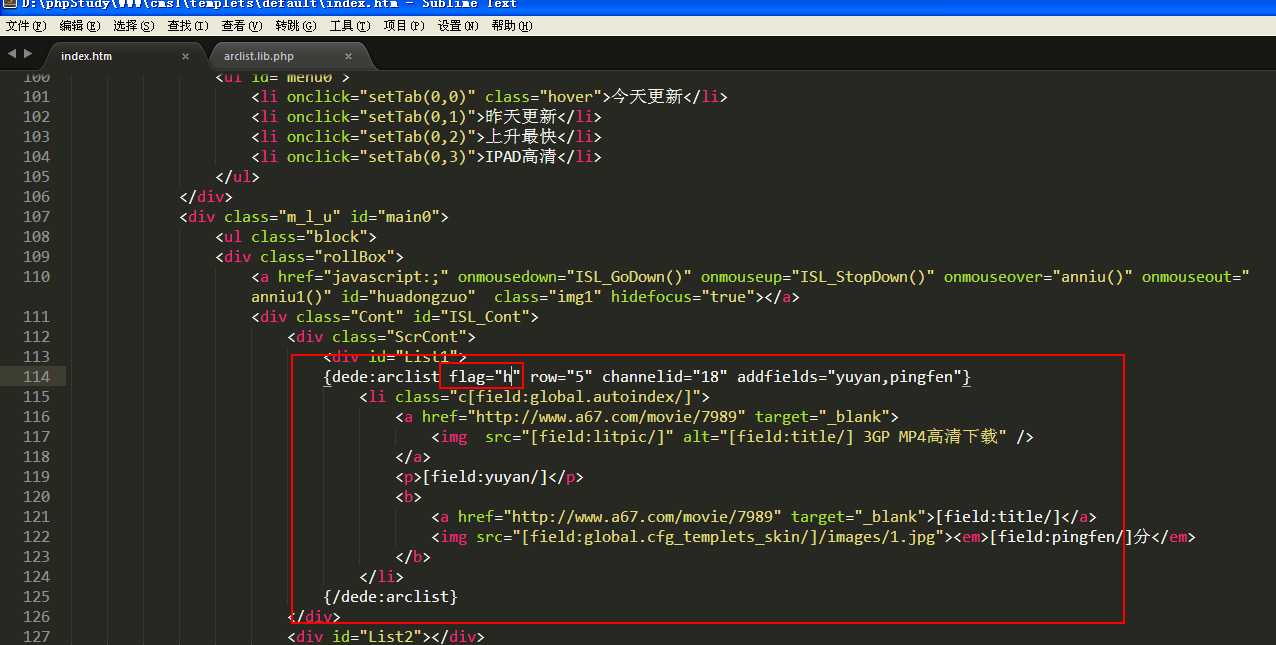Open the 文件(F) menu

click(26, 26)
